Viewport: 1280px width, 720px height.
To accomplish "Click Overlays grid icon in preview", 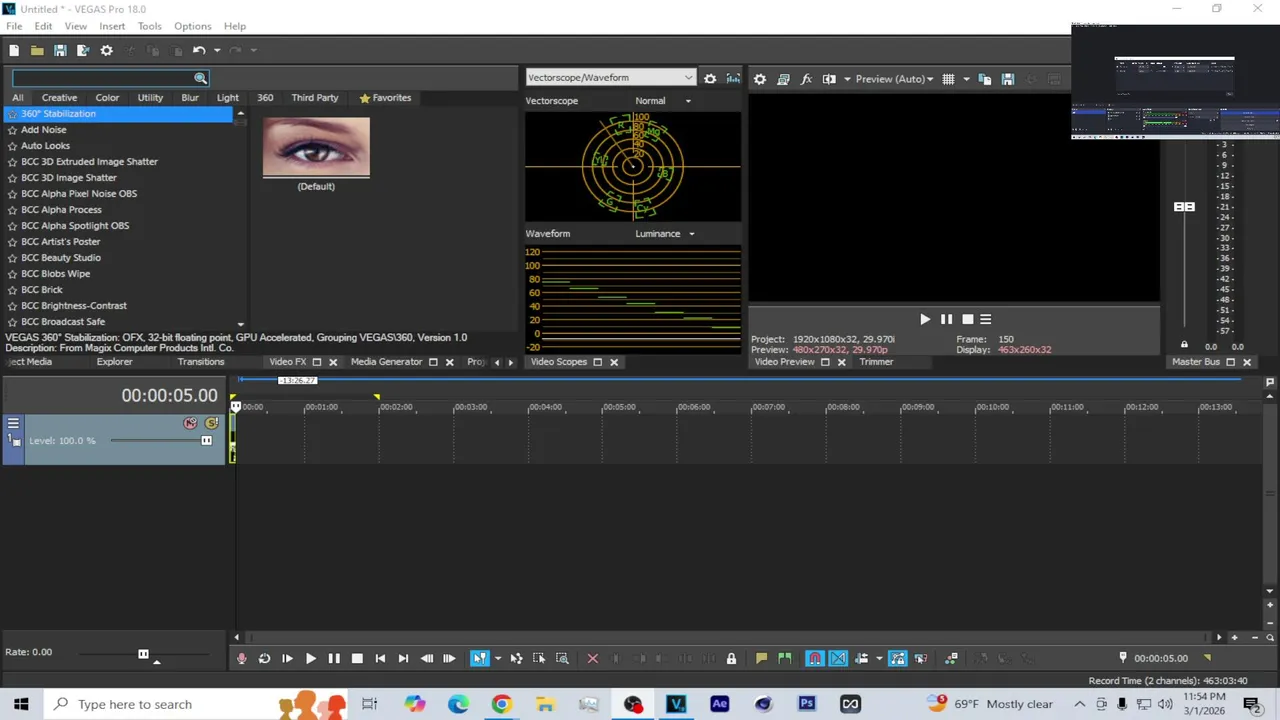I will click(948, 79).
